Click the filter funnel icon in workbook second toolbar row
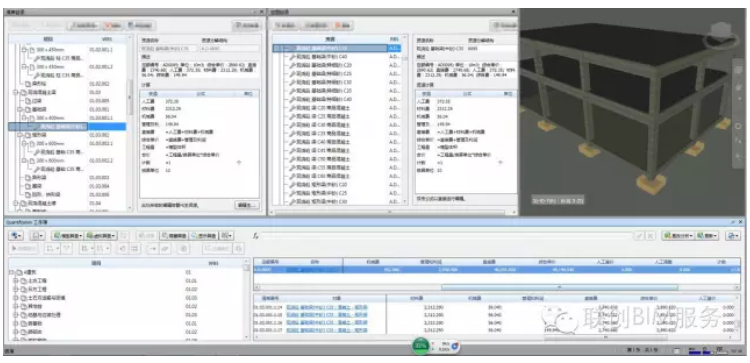 pos(67,248)
